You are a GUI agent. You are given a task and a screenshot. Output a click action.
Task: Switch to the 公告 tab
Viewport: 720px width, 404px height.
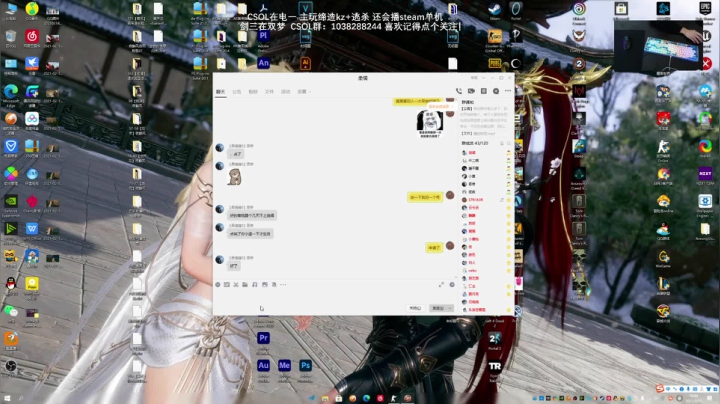point(236,92)
